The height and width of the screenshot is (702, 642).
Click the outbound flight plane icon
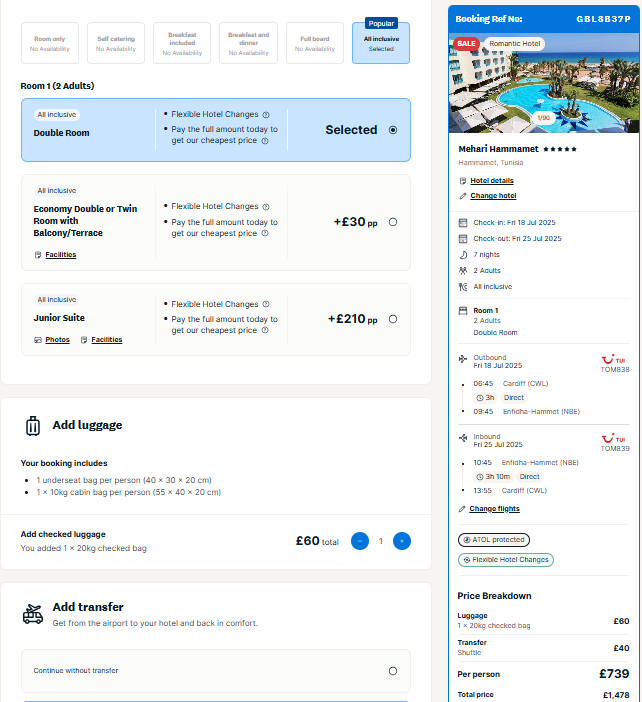463,359
